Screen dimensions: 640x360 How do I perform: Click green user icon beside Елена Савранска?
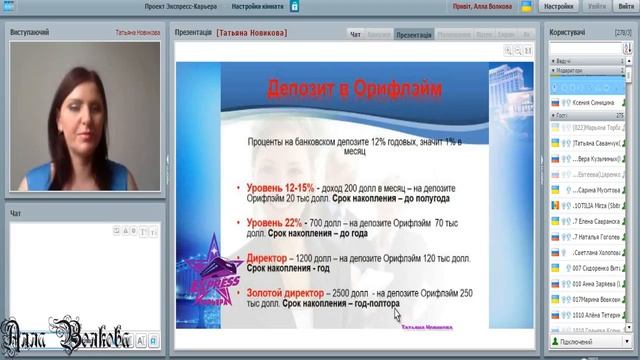pos(624,222)
